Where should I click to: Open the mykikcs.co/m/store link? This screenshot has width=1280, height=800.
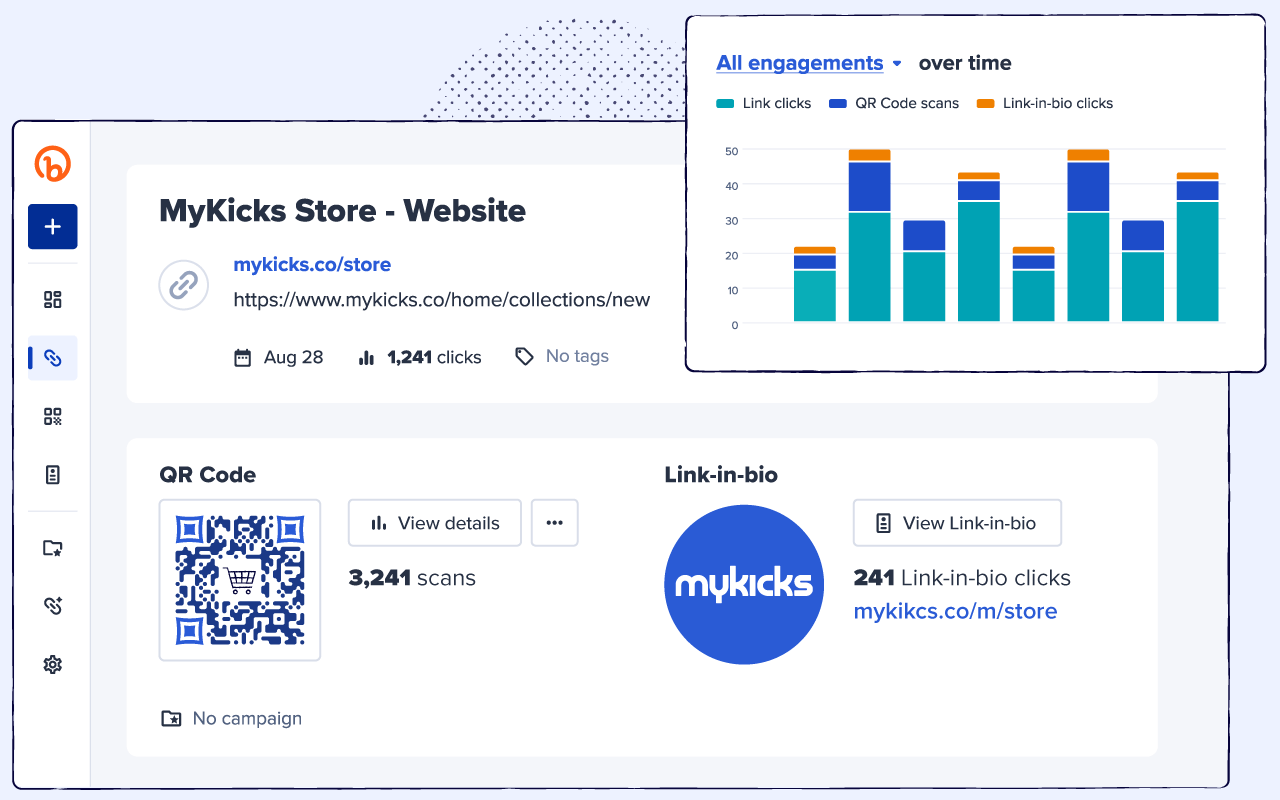(x=955, y=611)
